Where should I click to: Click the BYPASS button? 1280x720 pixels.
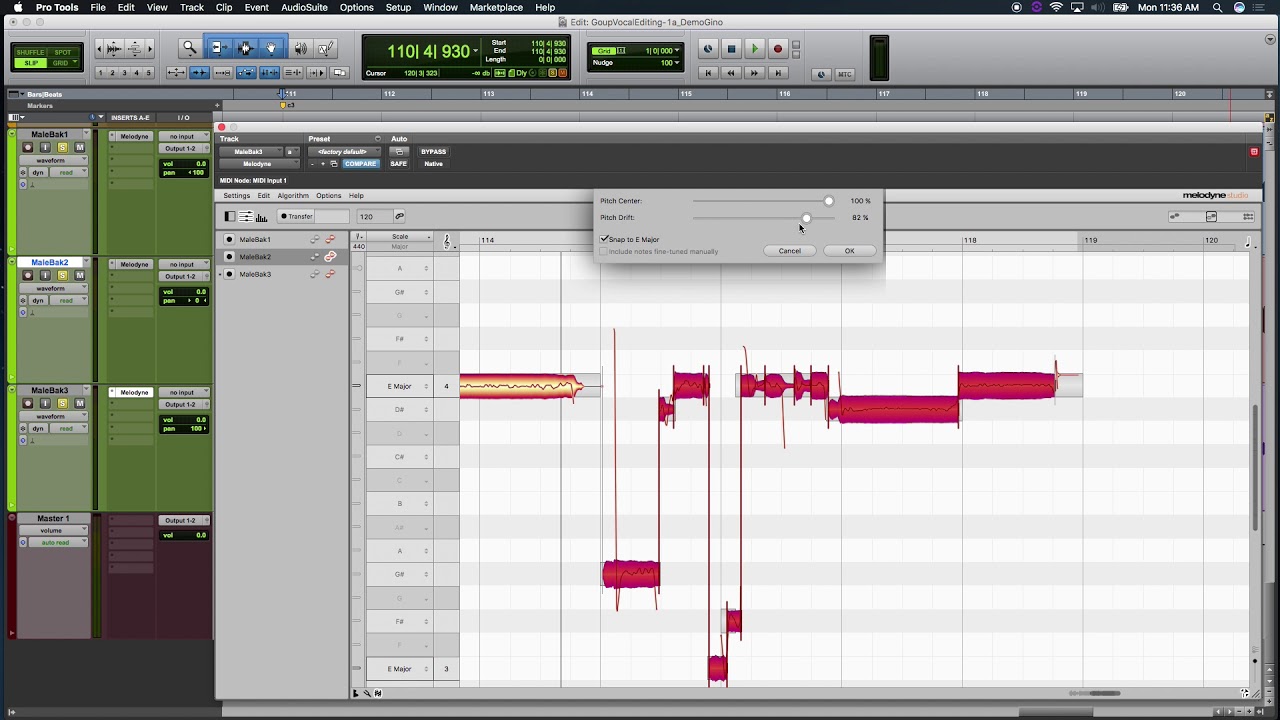pos(433,152)
